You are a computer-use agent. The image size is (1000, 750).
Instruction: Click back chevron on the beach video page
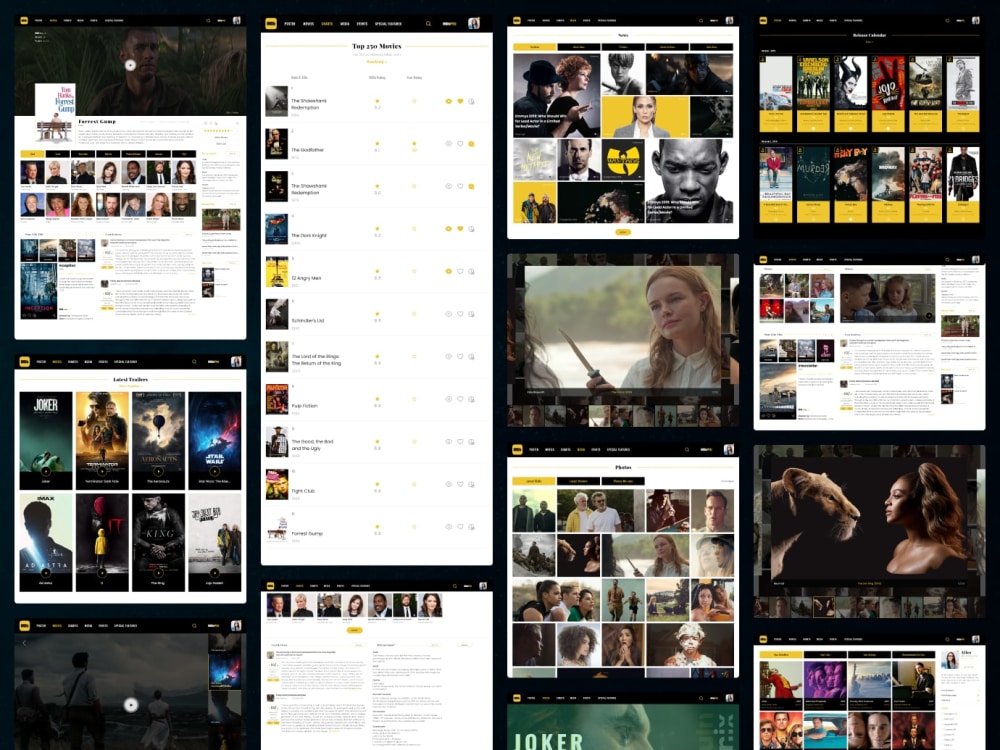click(x=24, y=643)
